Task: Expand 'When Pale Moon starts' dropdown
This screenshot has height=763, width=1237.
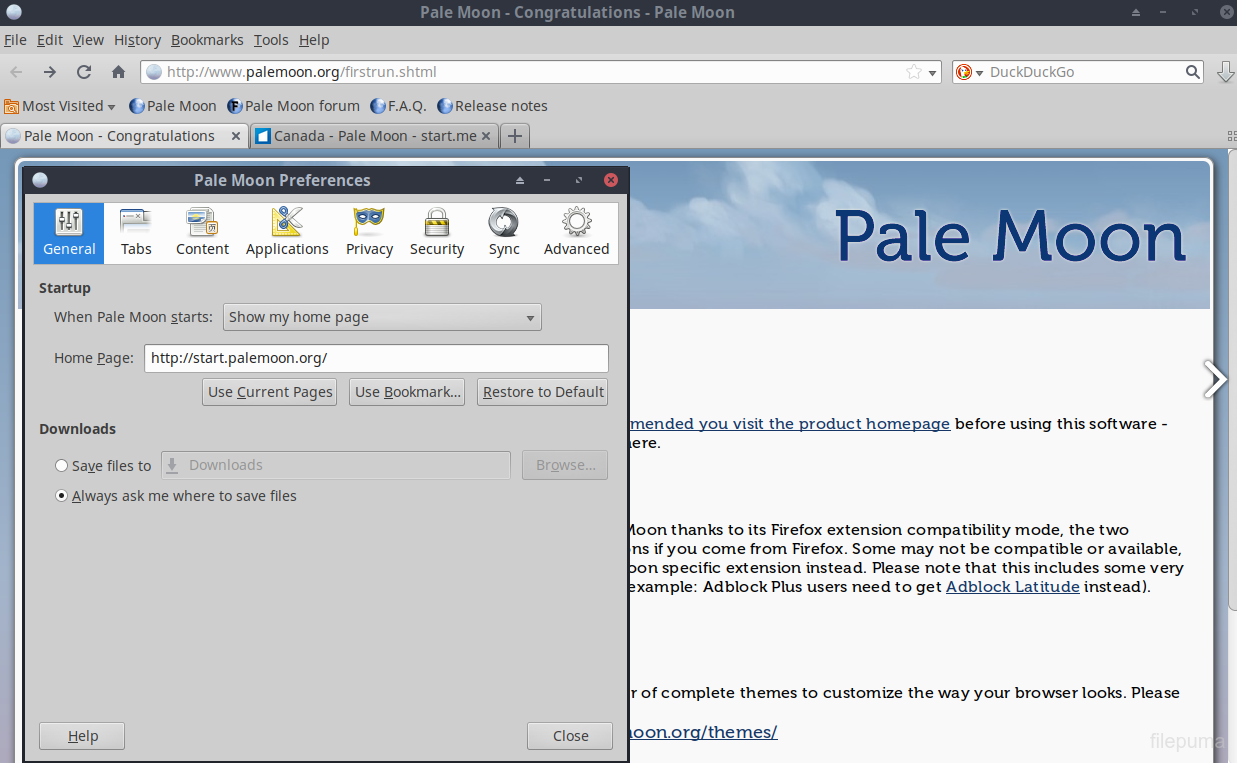Action: click(x=381, y=317)
